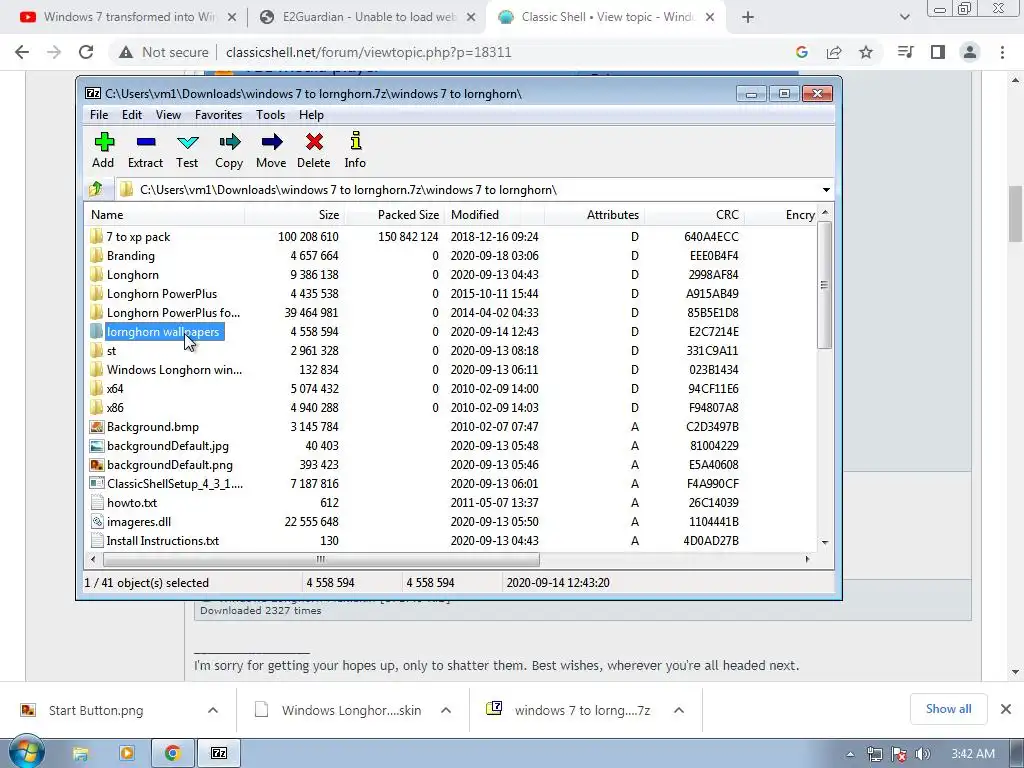Image resolution: width=1024 pixels, height=768 pixels.
Task: Select the howto.txt file
Action: [x=131, y=503]
